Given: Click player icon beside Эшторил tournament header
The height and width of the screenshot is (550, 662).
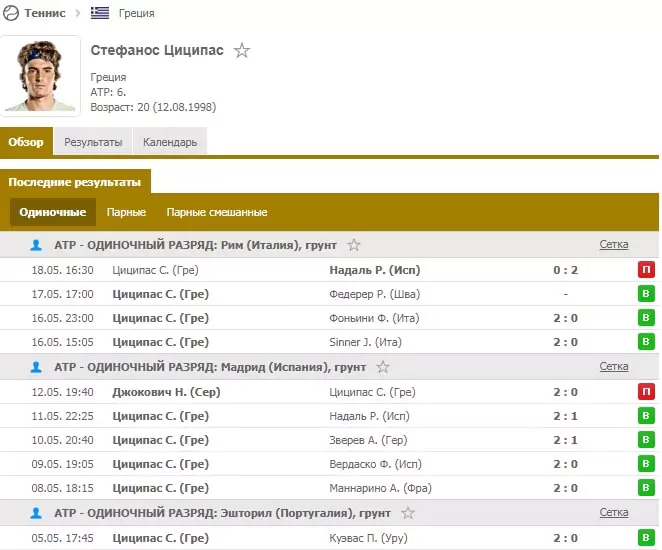Looking at the screenshot, I should (36, 513).
